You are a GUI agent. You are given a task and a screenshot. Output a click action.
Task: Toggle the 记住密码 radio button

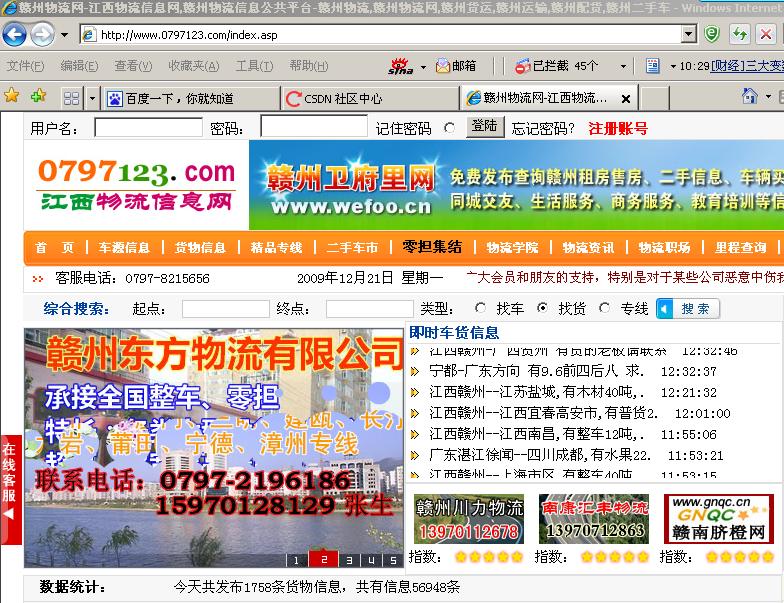pos(450,128)
